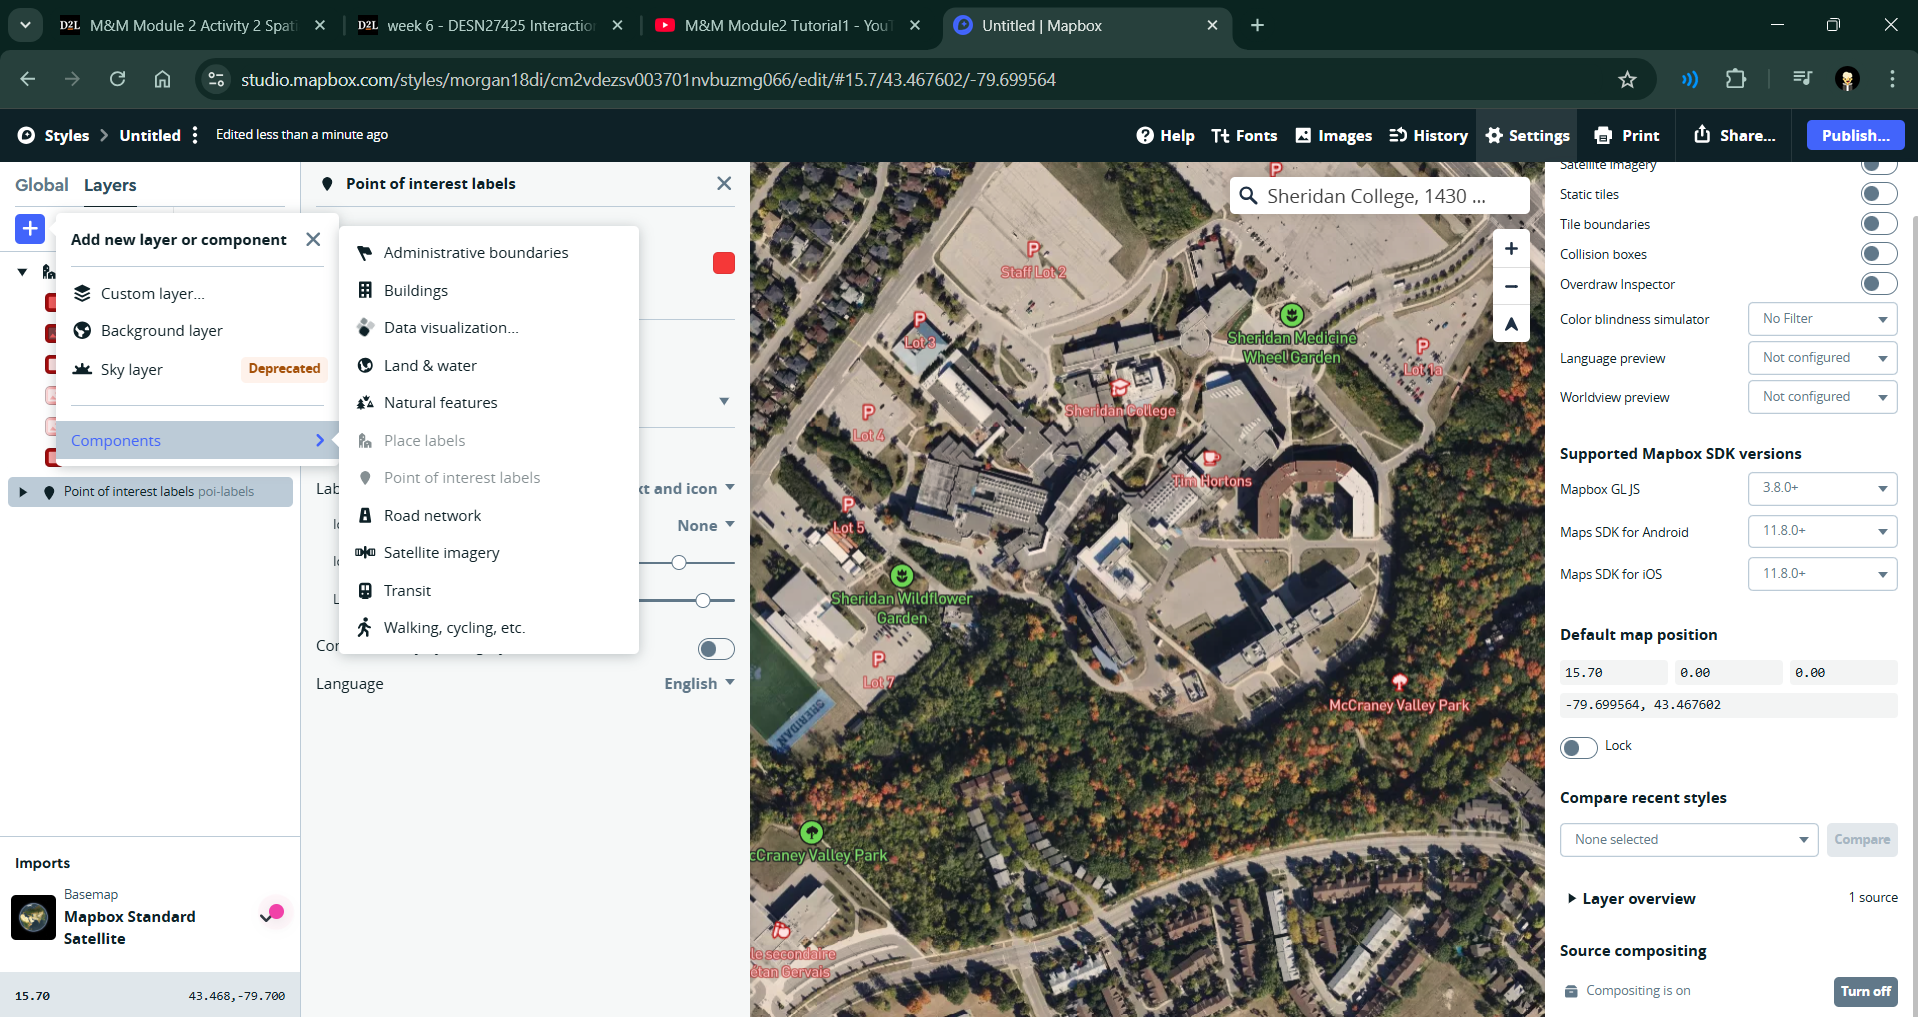
Task: Toggle the Collision boxes switch
Action: [x=1878, y=254]
